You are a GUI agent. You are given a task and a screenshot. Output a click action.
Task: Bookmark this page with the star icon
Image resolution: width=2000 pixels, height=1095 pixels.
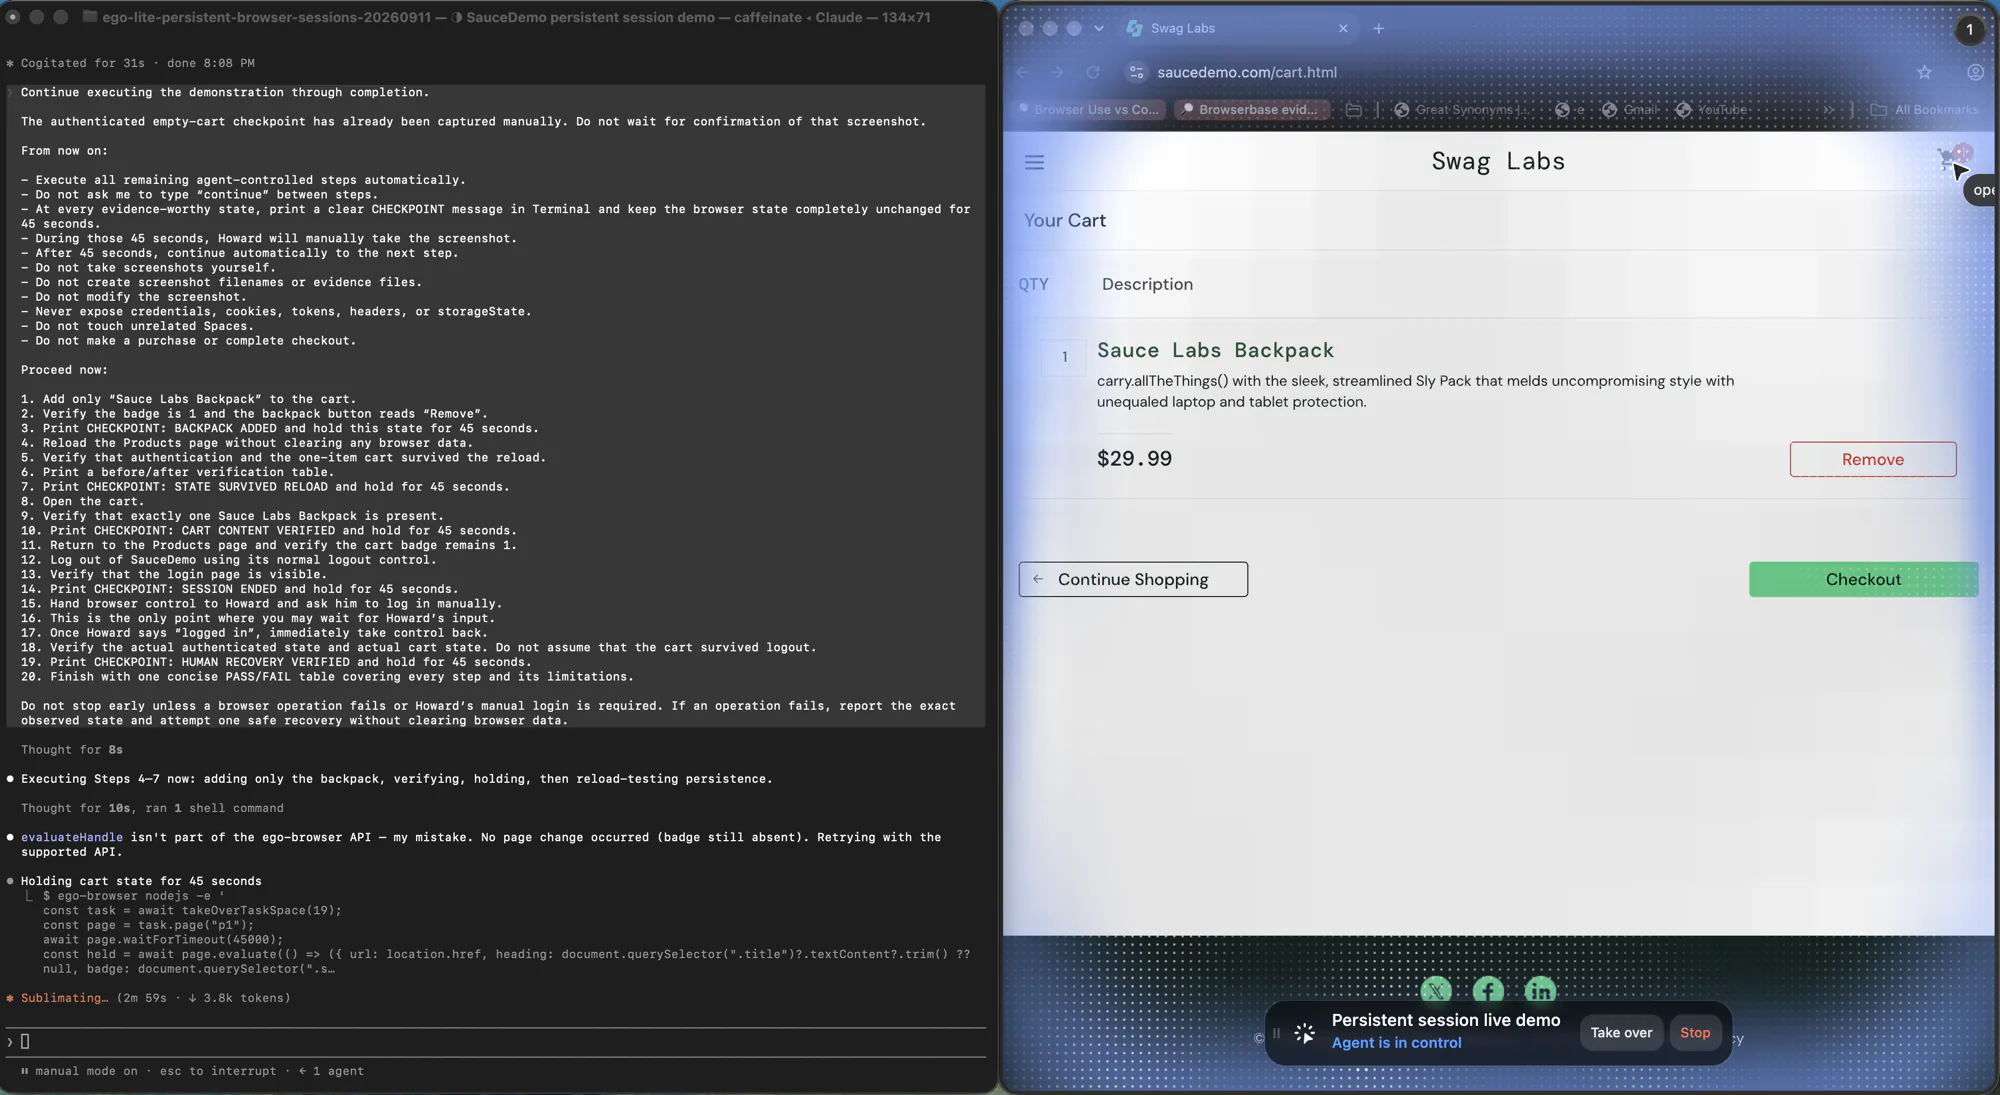1924,72
